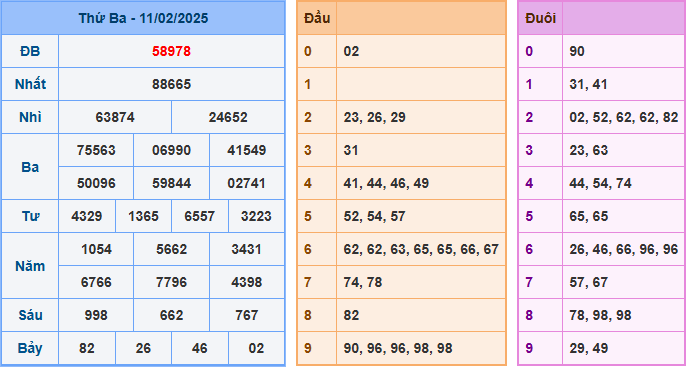
Task: Select Đầu values 62, 62, 63, 65, 65, 66, 67
Action: [x=421, y=250]
